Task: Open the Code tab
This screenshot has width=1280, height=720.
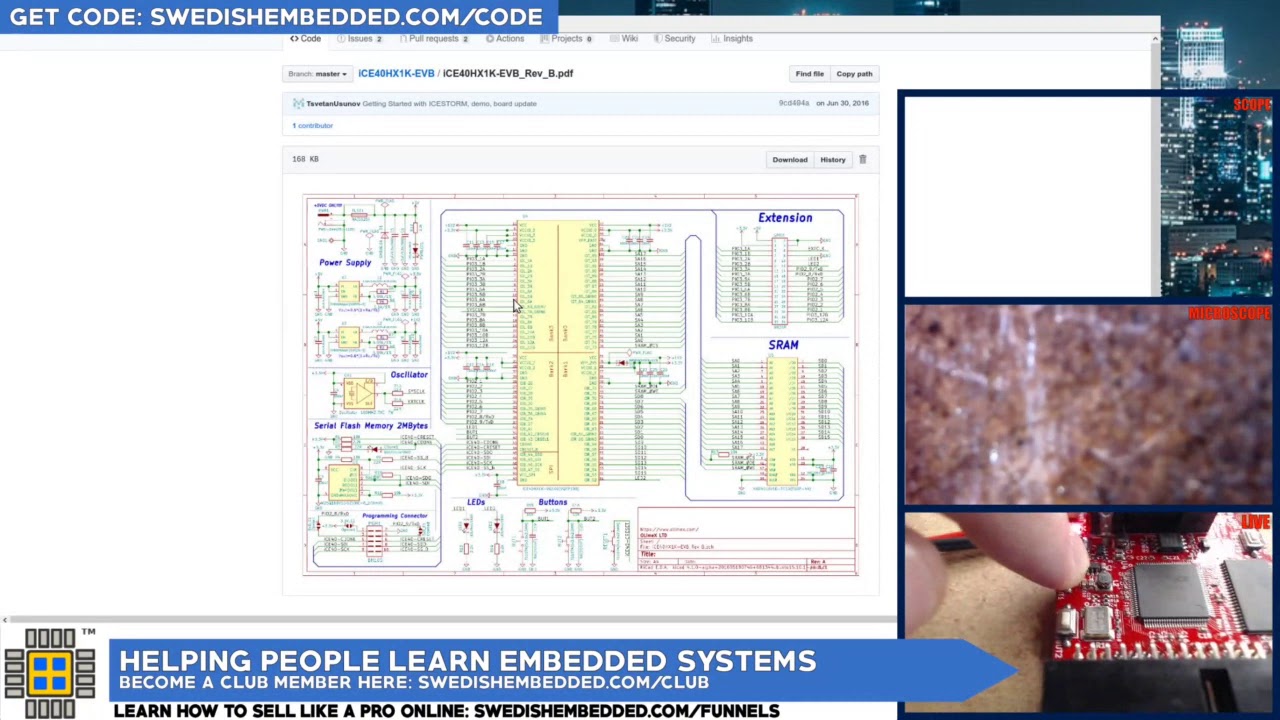Action: 306,39
